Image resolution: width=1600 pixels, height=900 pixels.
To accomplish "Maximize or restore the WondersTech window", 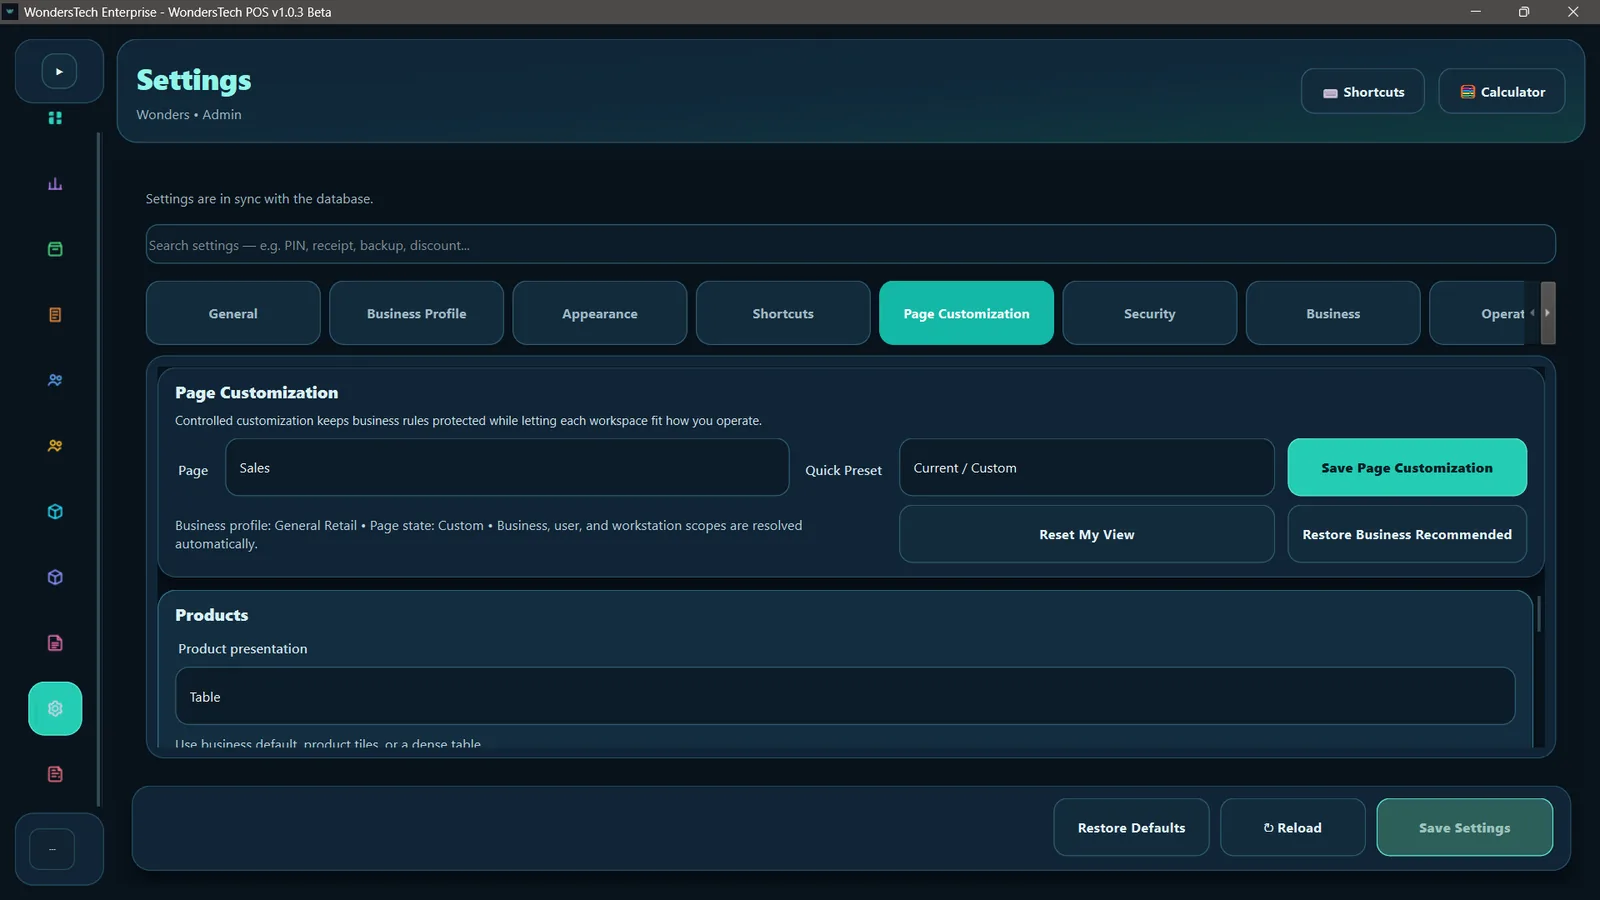I will tap(1524, 12).
